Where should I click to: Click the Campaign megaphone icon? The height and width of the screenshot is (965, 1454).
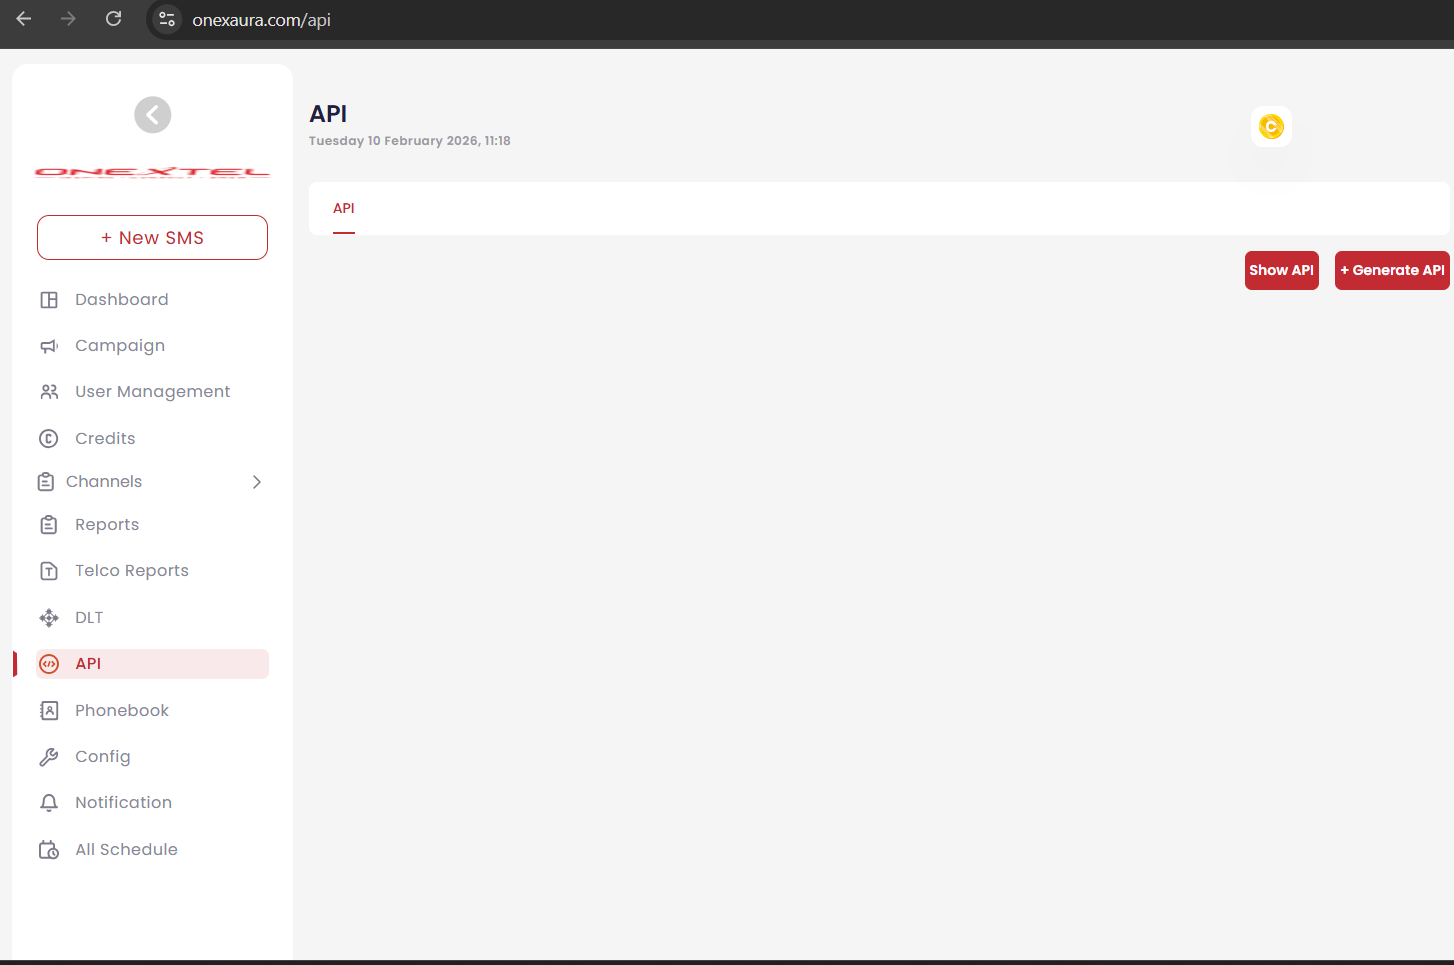coord(49,346)
